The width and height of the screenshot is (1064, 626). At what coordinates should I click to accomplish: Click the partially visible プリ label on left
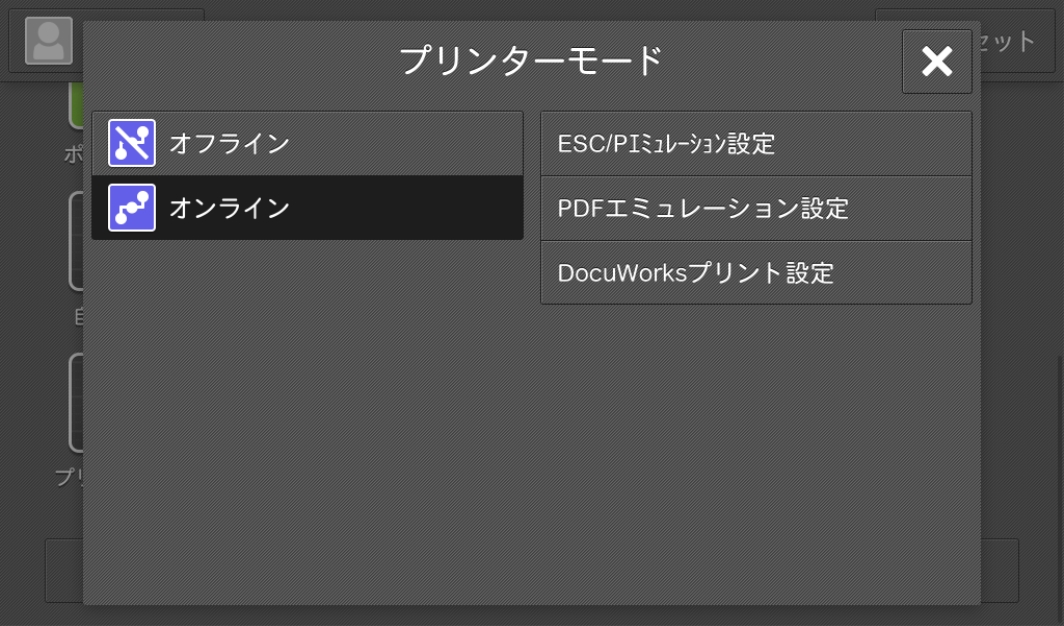68,477
